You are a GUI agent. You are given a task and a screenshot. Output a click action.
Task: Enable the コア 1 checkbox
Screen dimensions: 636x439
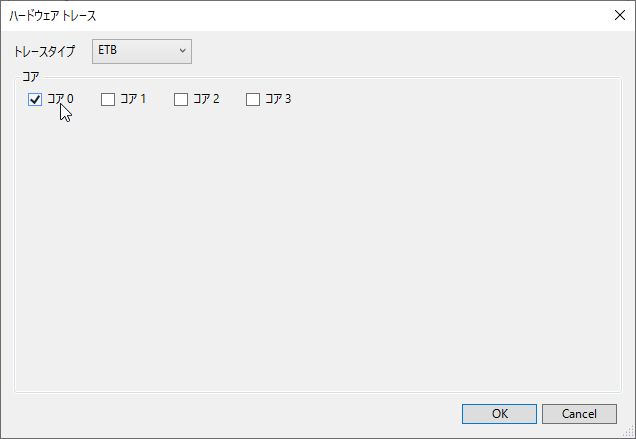[x=108, y=99]
